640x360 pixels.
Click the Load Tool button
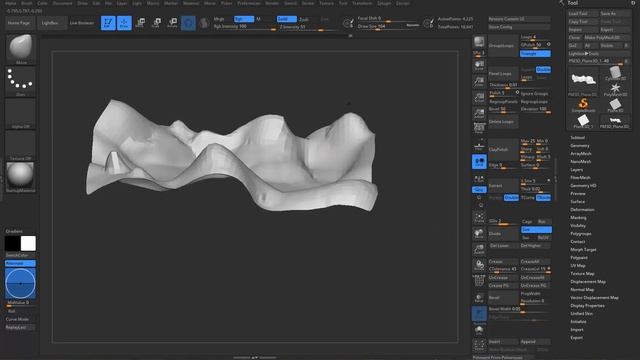click(x=583, y=13)
